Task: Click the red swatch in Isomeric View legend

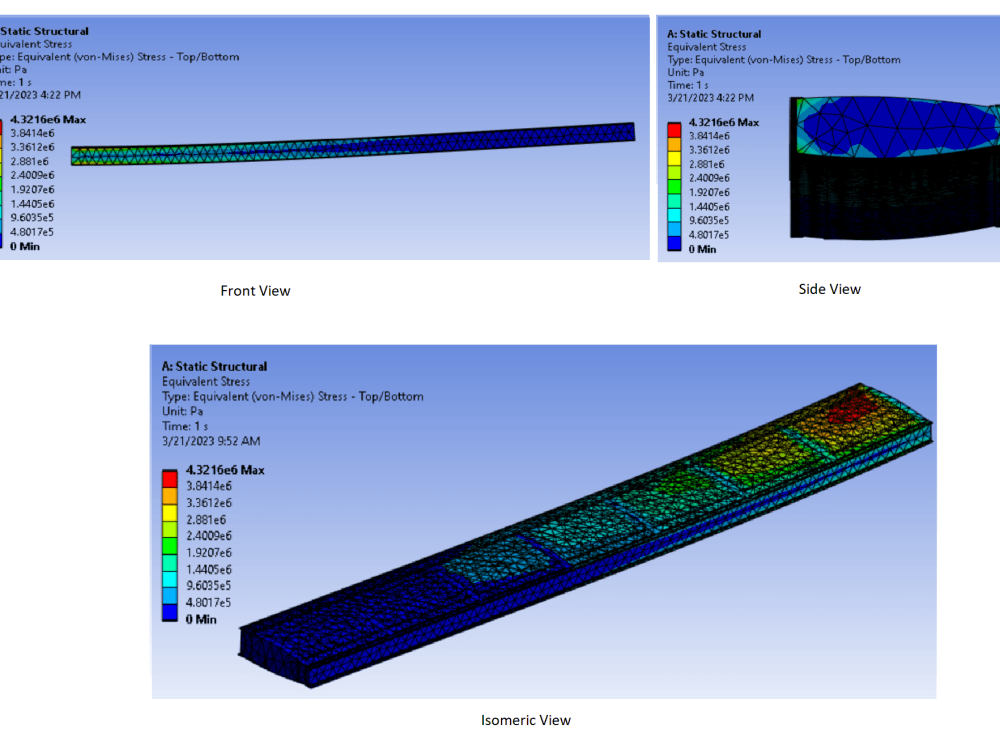Action: click(x=170, y=479)
